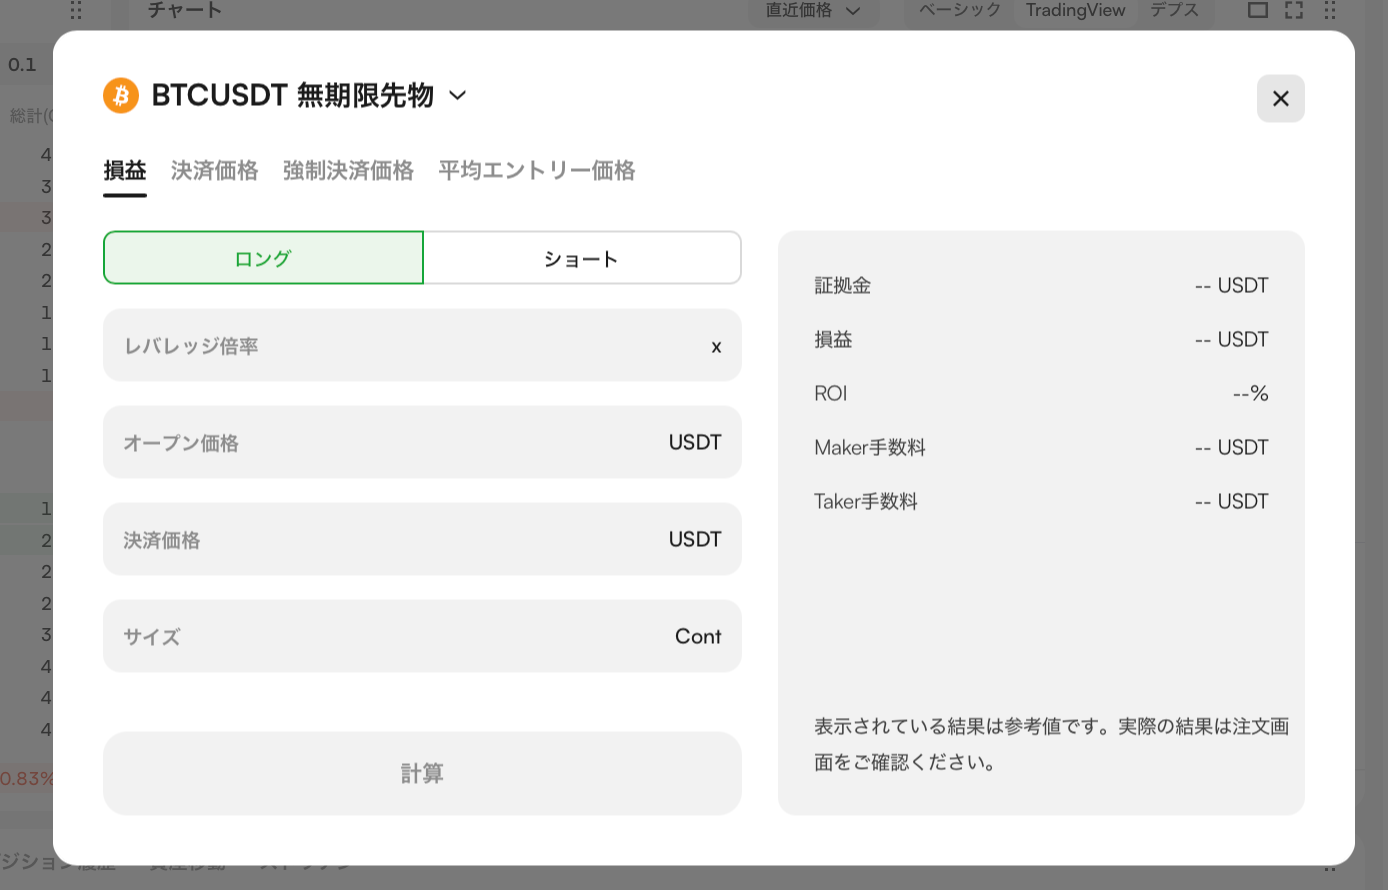Click the 0.1 value in order book
This screenshot has width=1388, height=890.
[22, 65]
